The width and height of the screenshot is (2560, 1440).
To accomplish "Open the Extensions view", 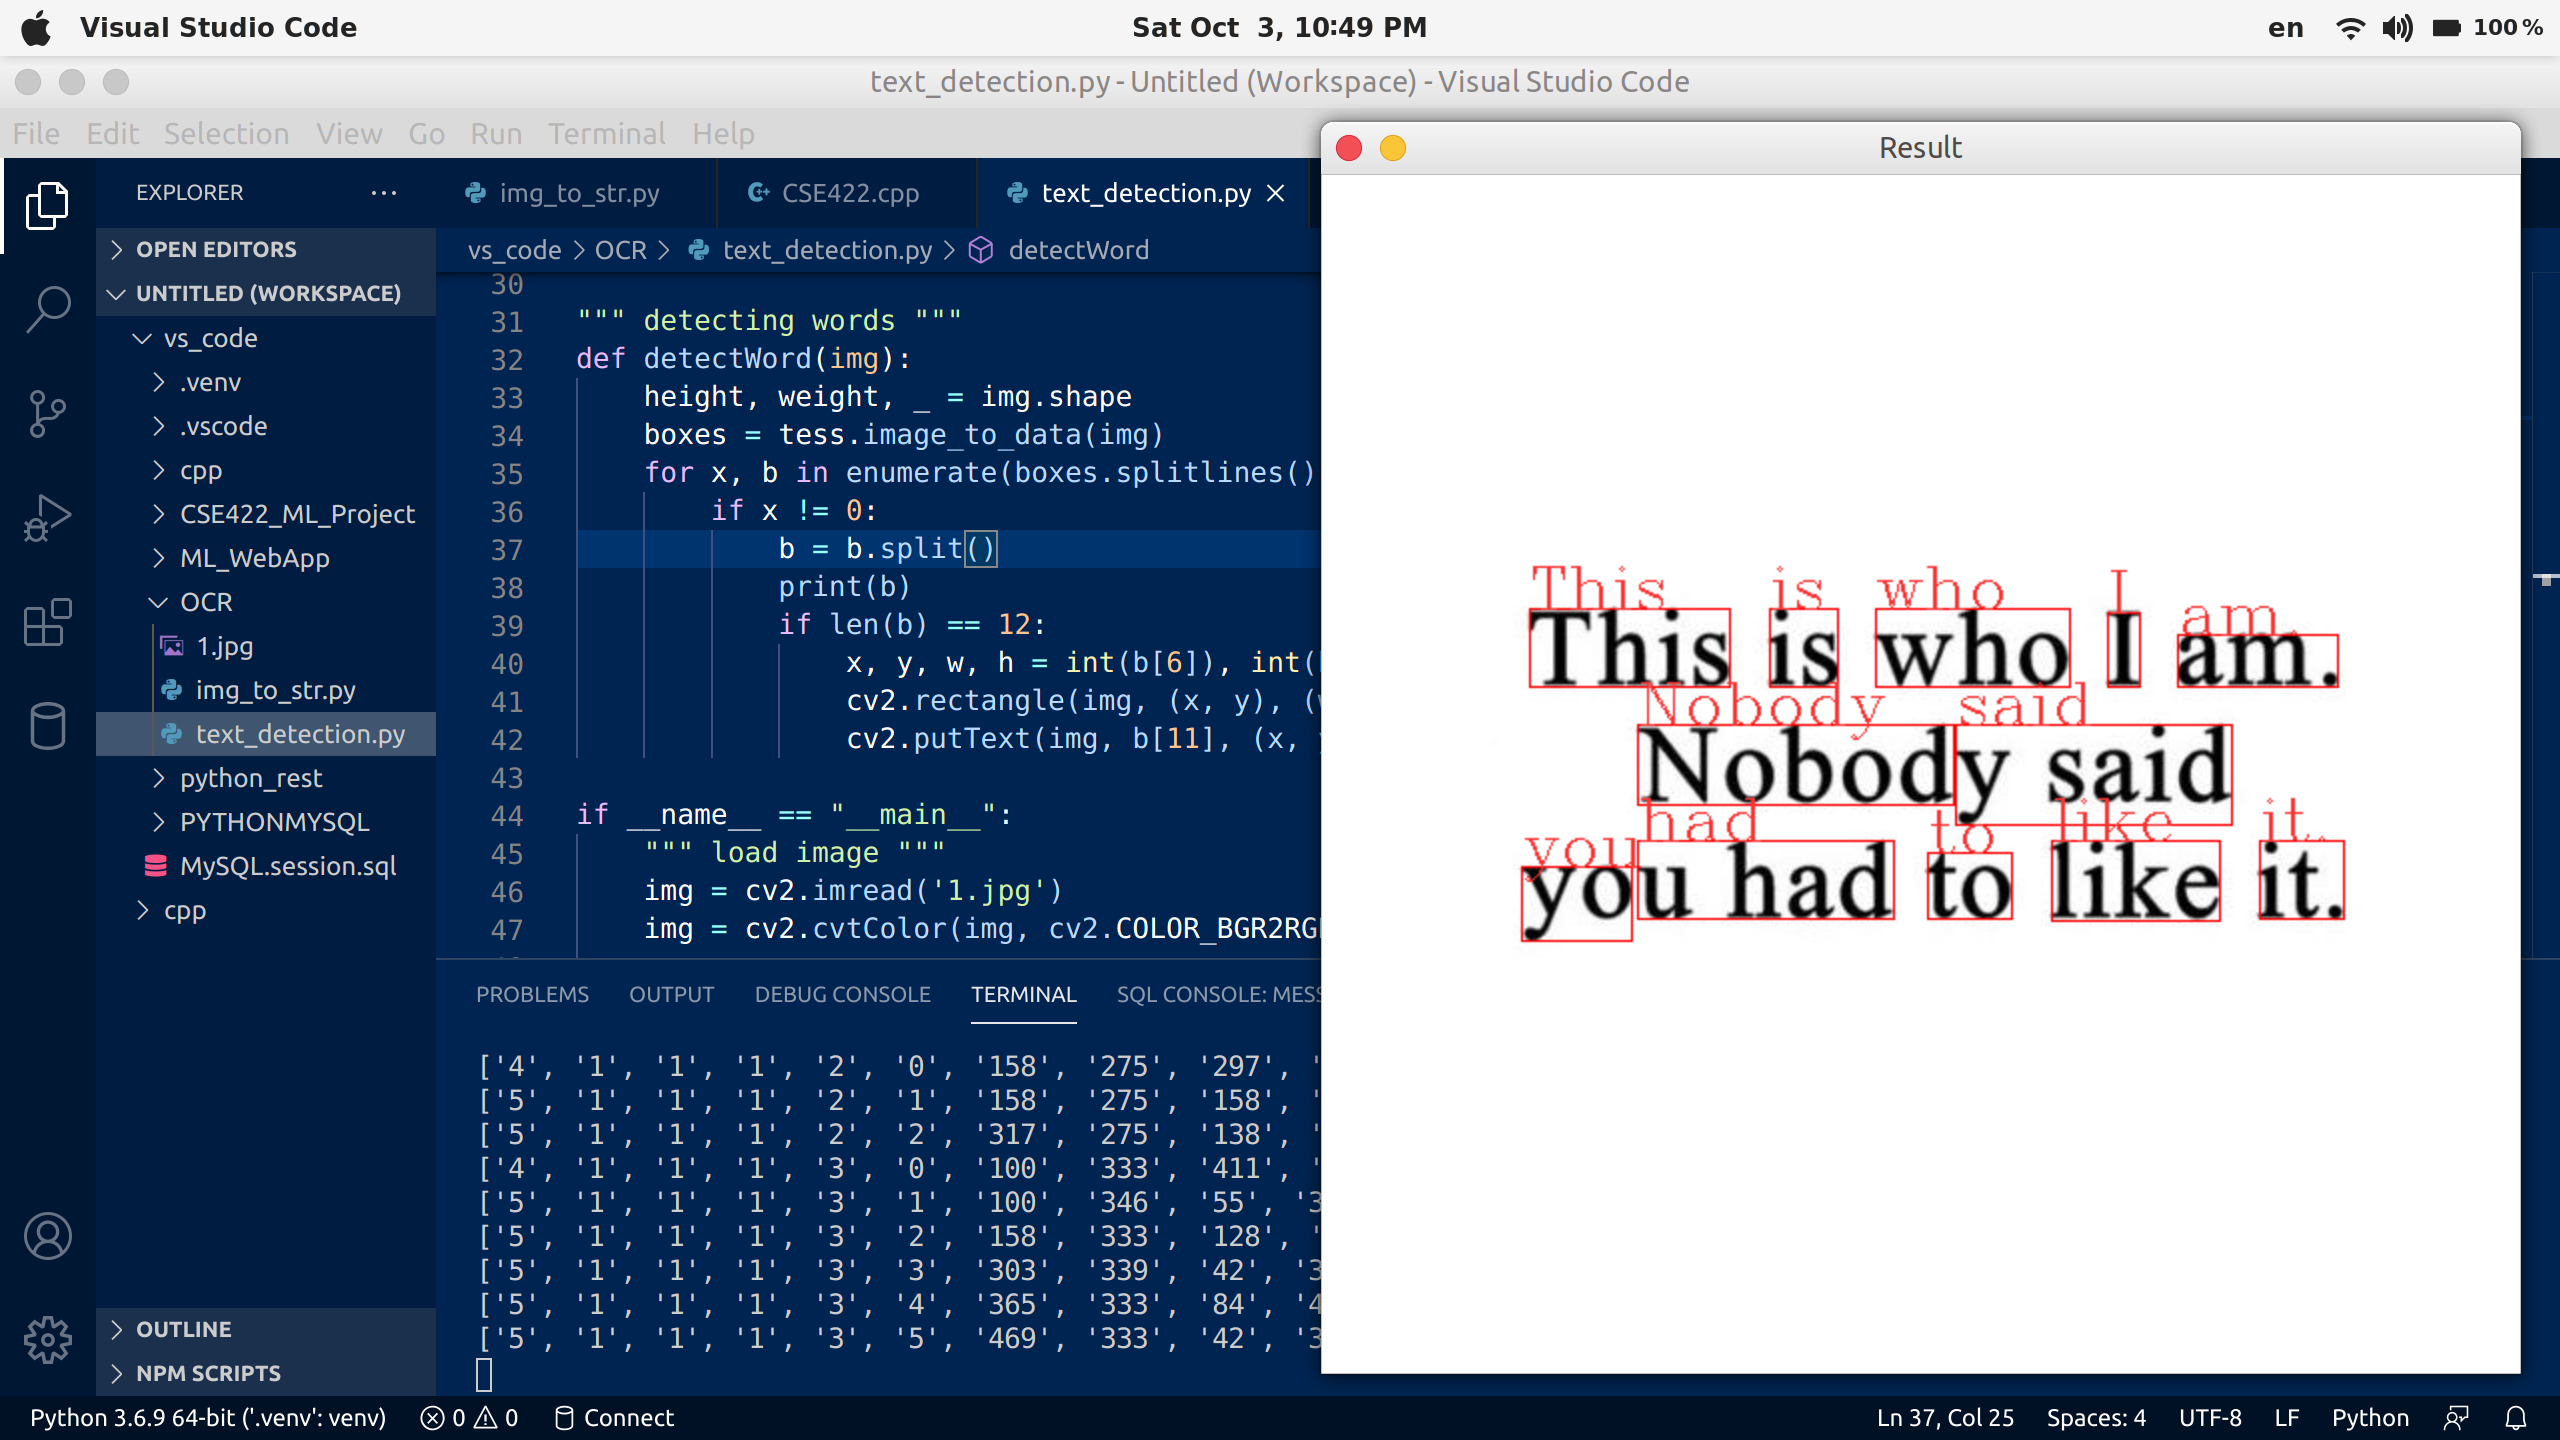I will click(48, 622).
